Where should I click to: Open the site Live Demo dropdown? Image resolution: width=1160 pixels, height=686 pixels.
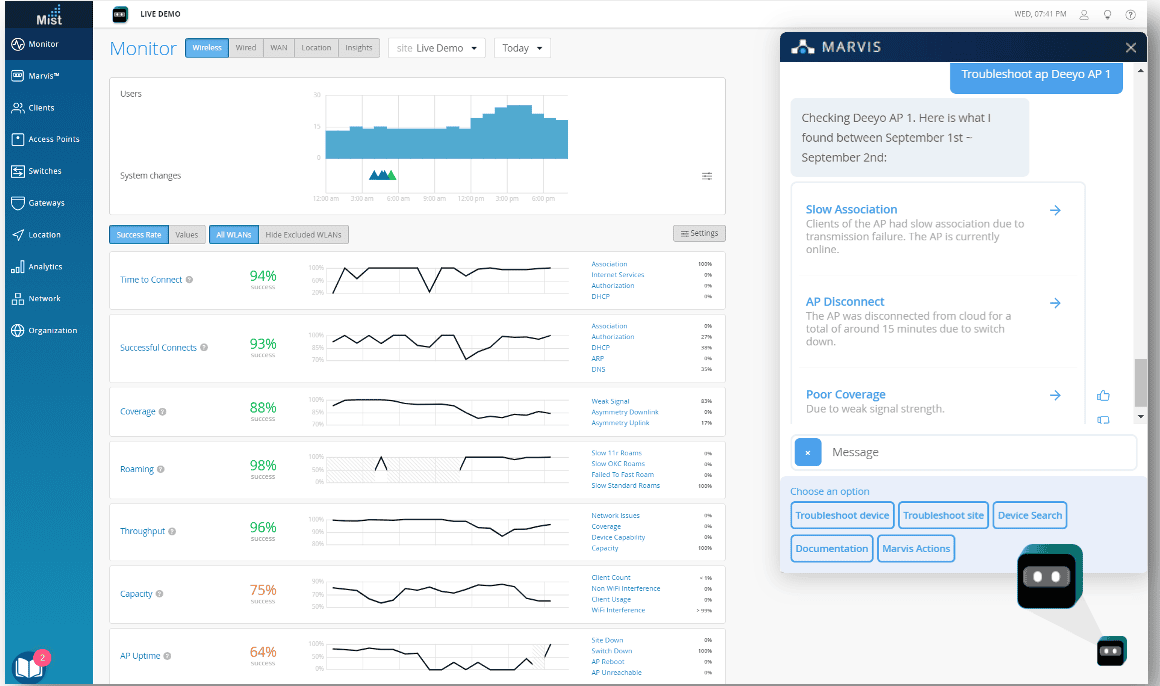pos(436,48)
